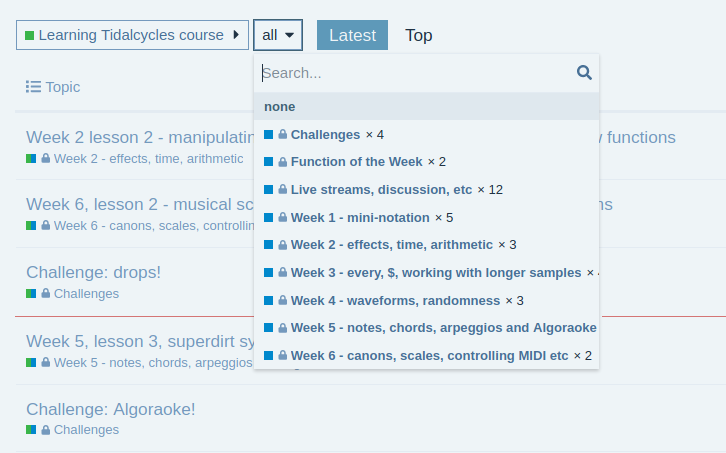The width and height of the screenshot is (726, 453).
Task: Click lock icon under Challenge: drops! topic
Action: point(46,294)
